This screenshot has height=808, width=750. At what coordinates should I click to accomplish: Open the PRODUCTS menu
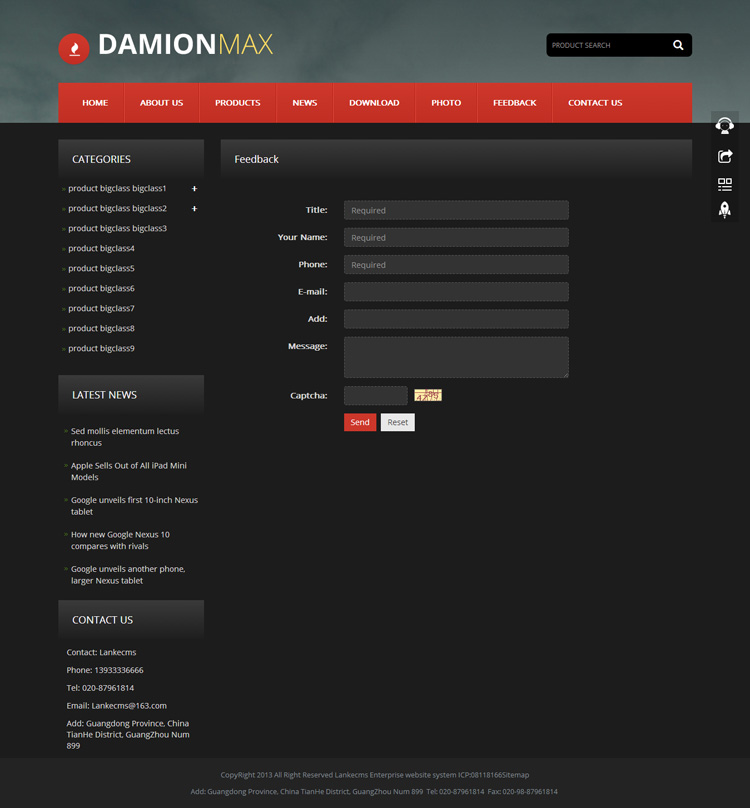coord(238,103)
